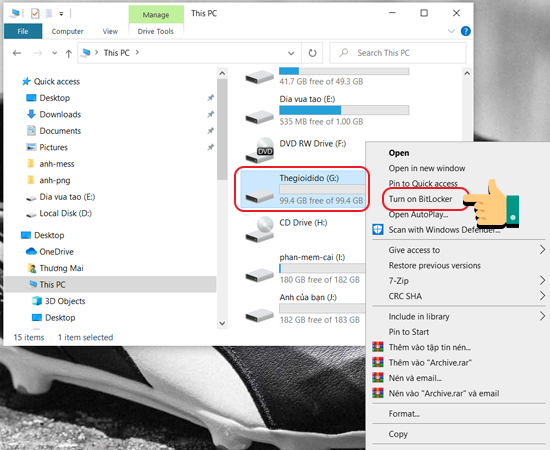Click Scan with Windows Defender shield icon
The height and width of the screenshot is (450, 550).
coord(378,230)
